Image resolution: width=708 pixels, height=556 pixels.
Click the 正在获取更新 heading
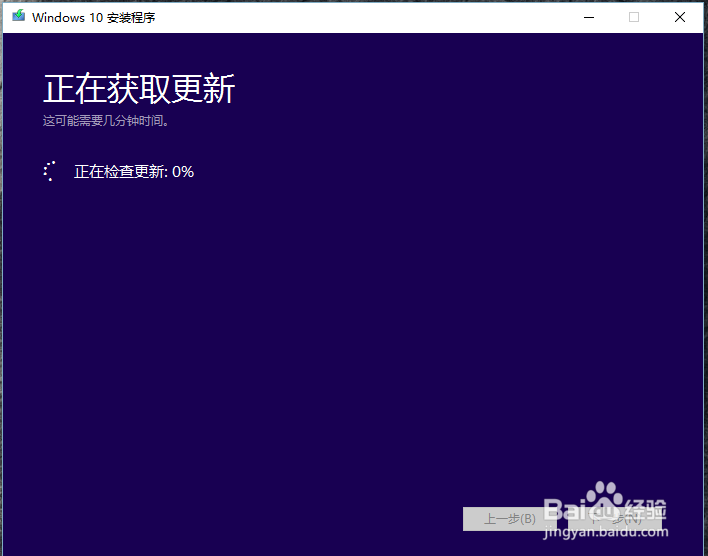139,89
